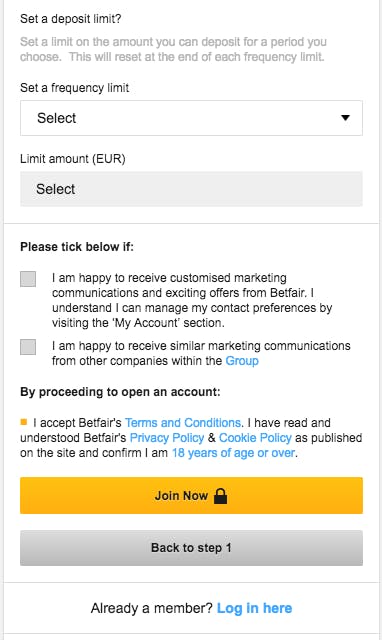The width and height of the screenshot is (382, 640).
Task: Open the Limit amount (EUR) Select field
Action: tap(191, 189)
